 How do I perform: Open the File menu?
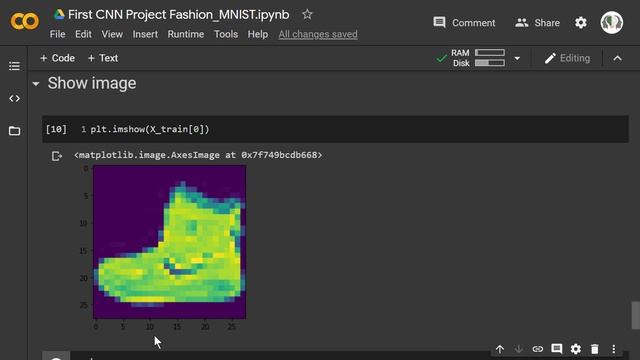click(x=58, y=34)
